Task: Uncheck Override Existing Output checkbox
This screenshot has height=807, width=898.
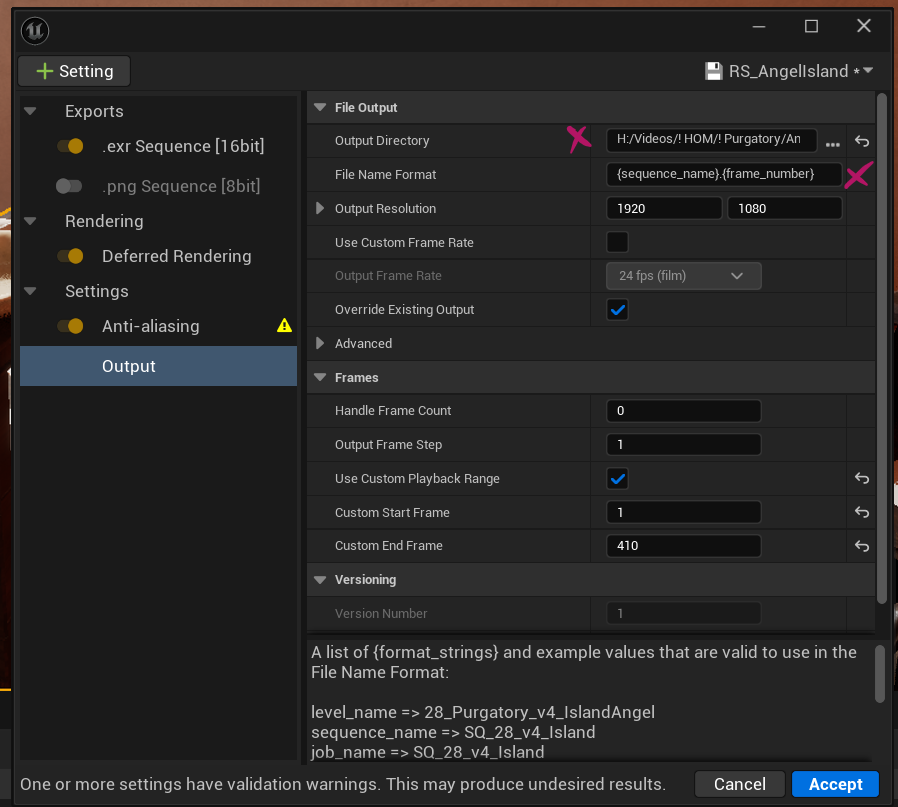Action: [x=617, y=310]
